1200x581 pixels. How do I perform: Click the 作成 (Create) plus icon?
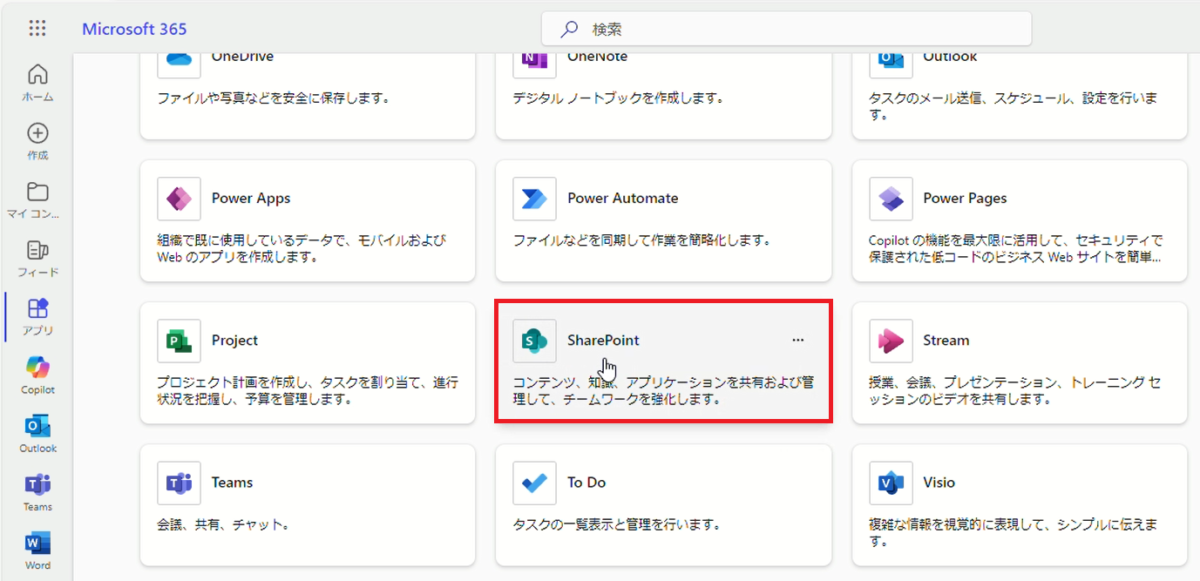(37, 133)
